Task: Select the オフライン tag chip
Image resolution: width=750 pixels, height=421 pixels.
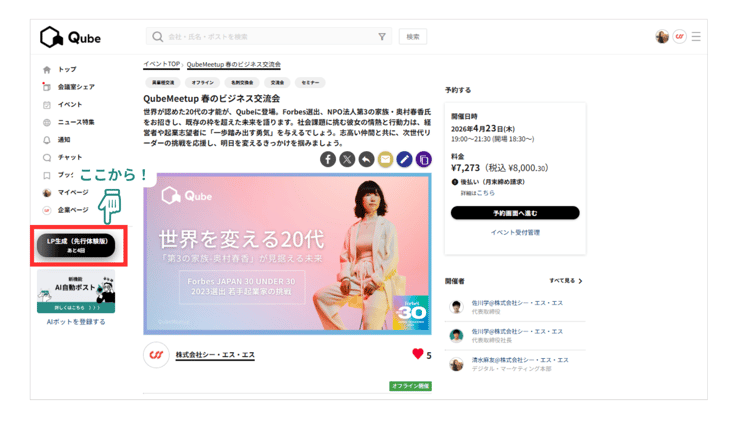Action: pos(203,83)
